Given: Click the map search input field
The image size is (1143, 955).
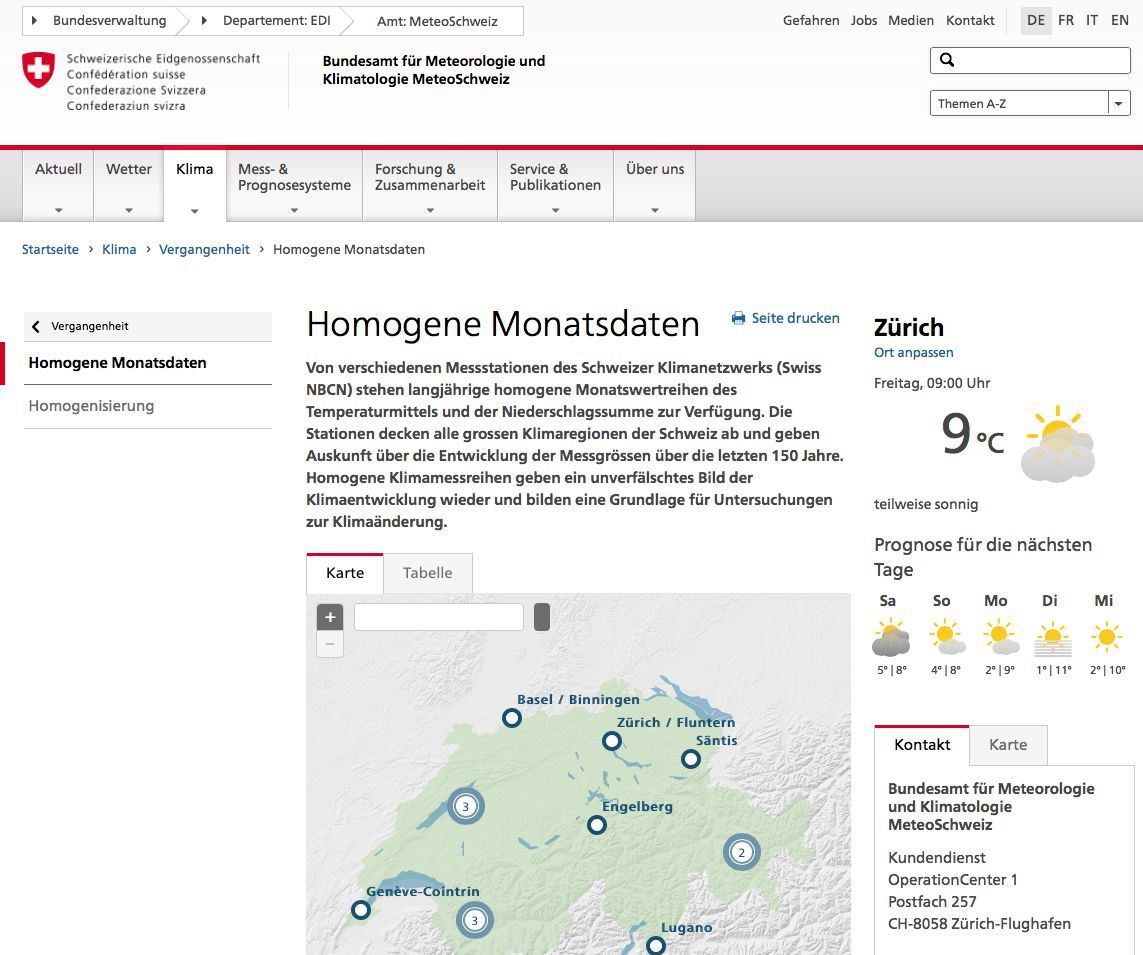Looking at the screenshot, I should pos(438,617).
